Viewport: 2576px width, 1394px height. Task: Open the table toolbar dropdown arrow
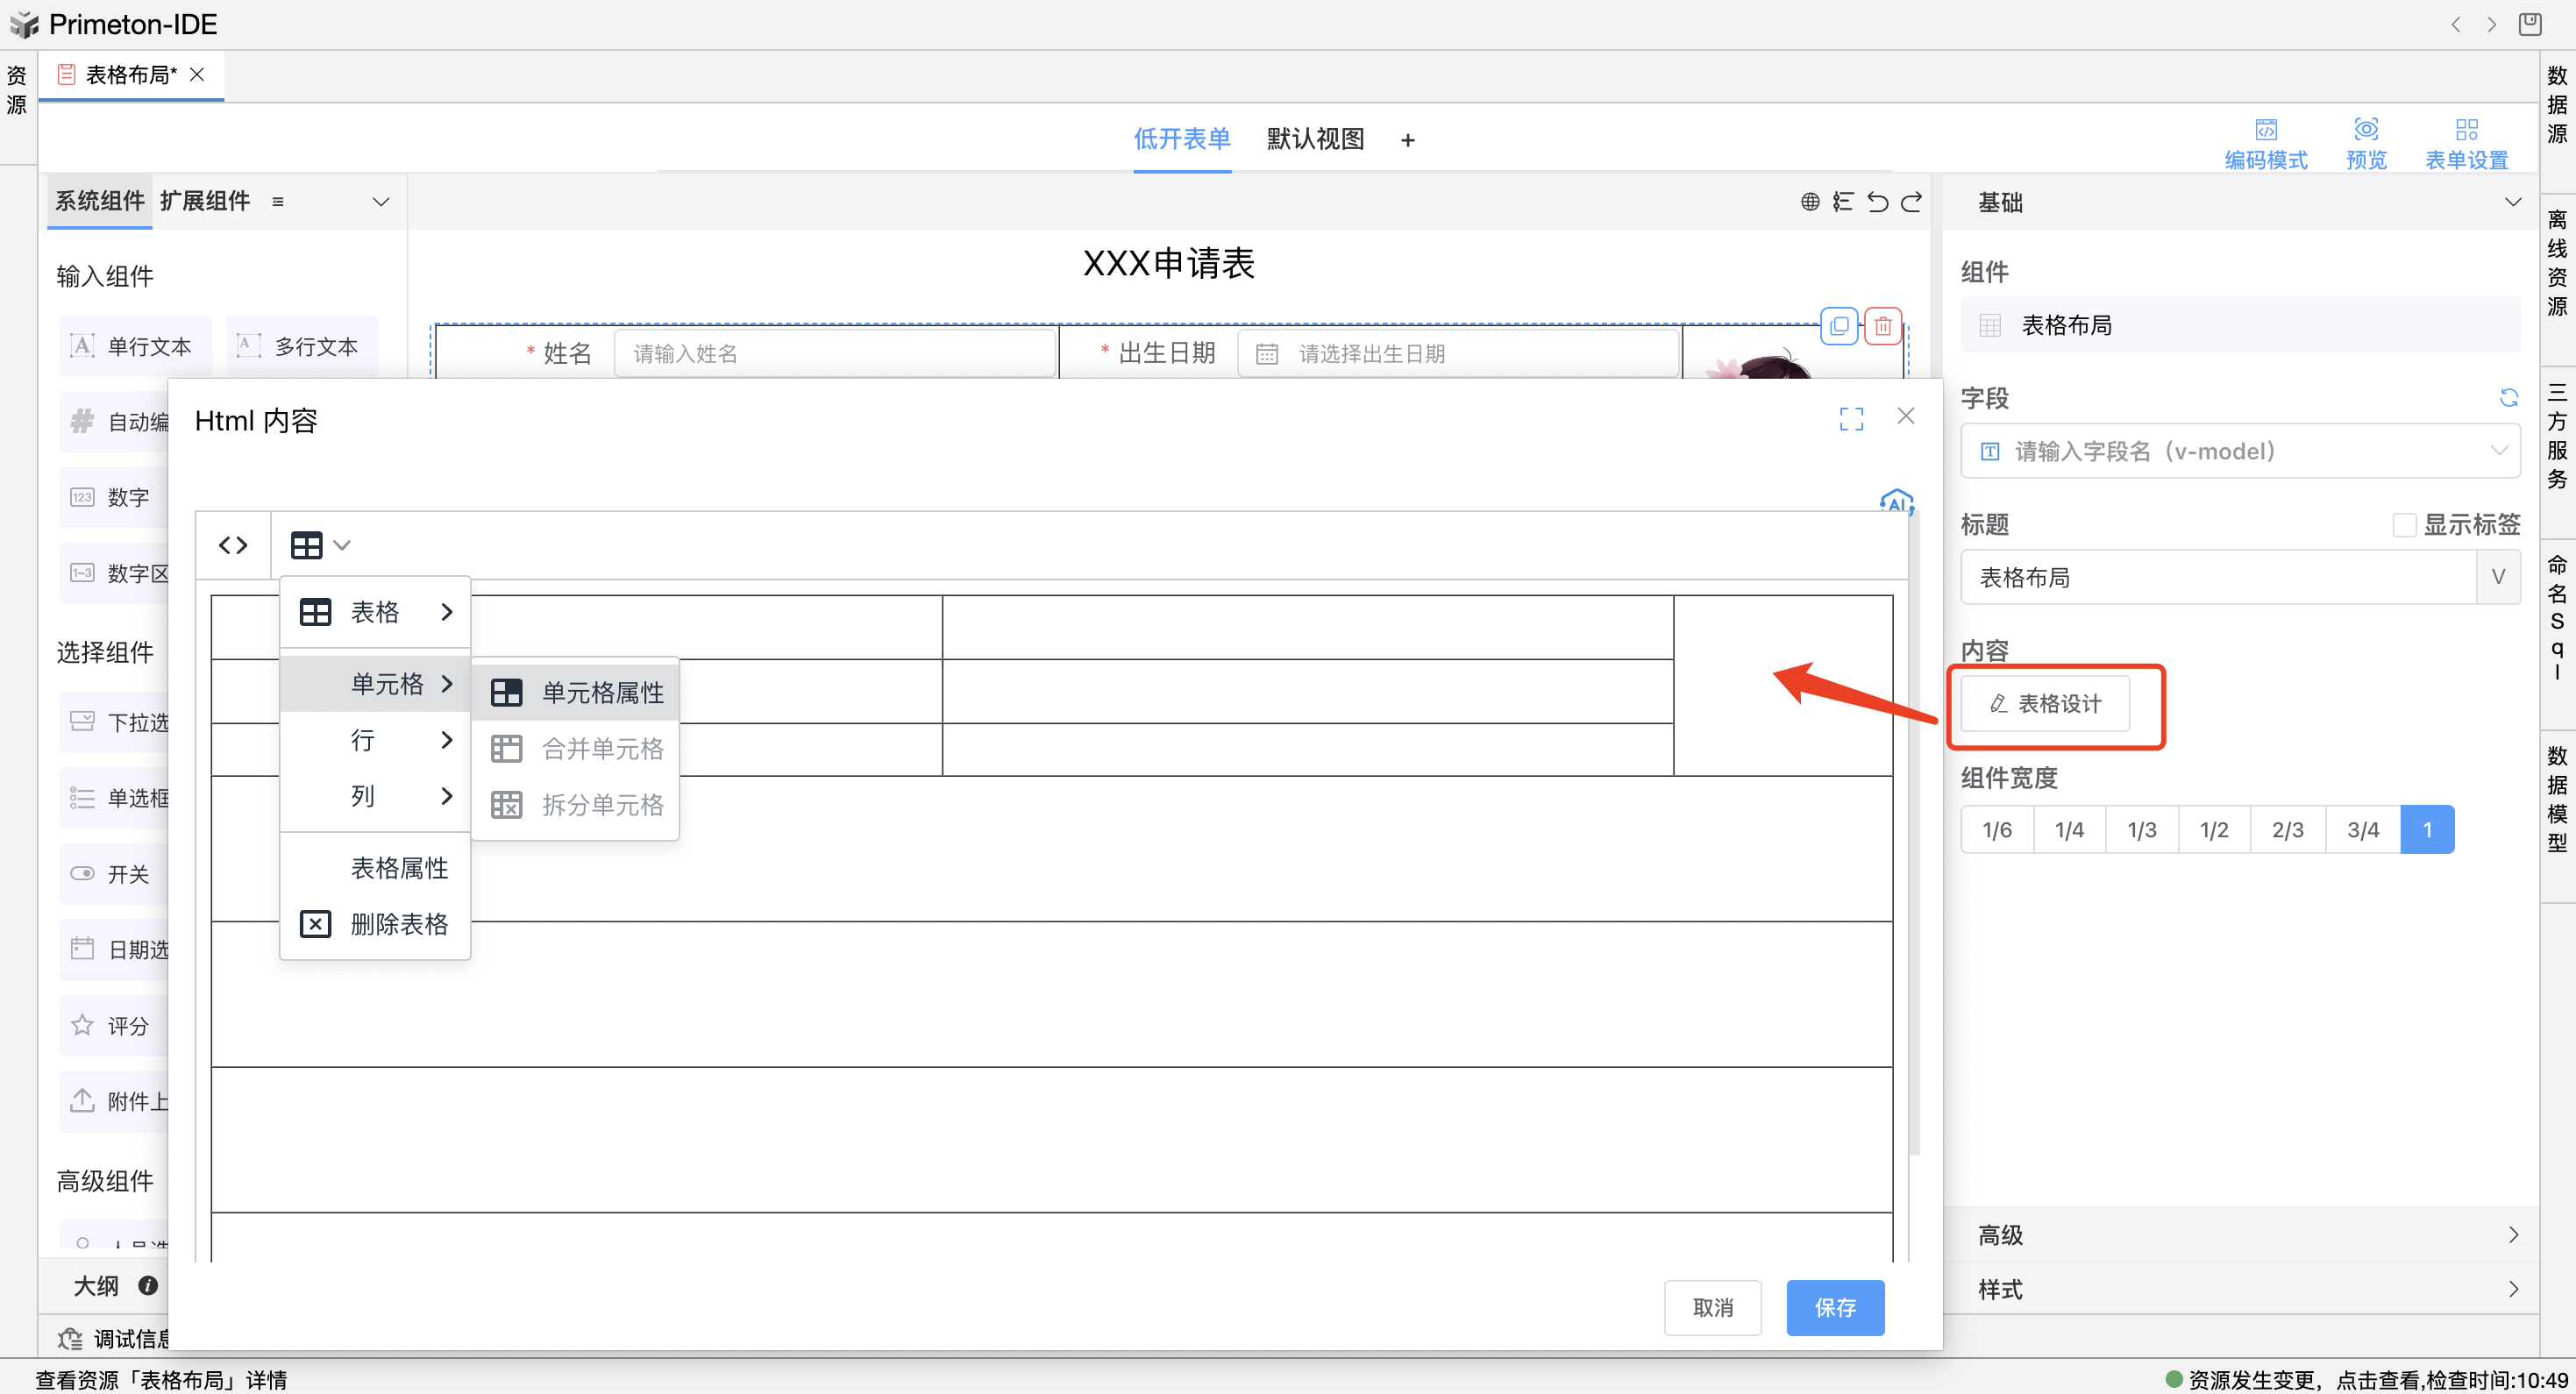click(342, 545)
